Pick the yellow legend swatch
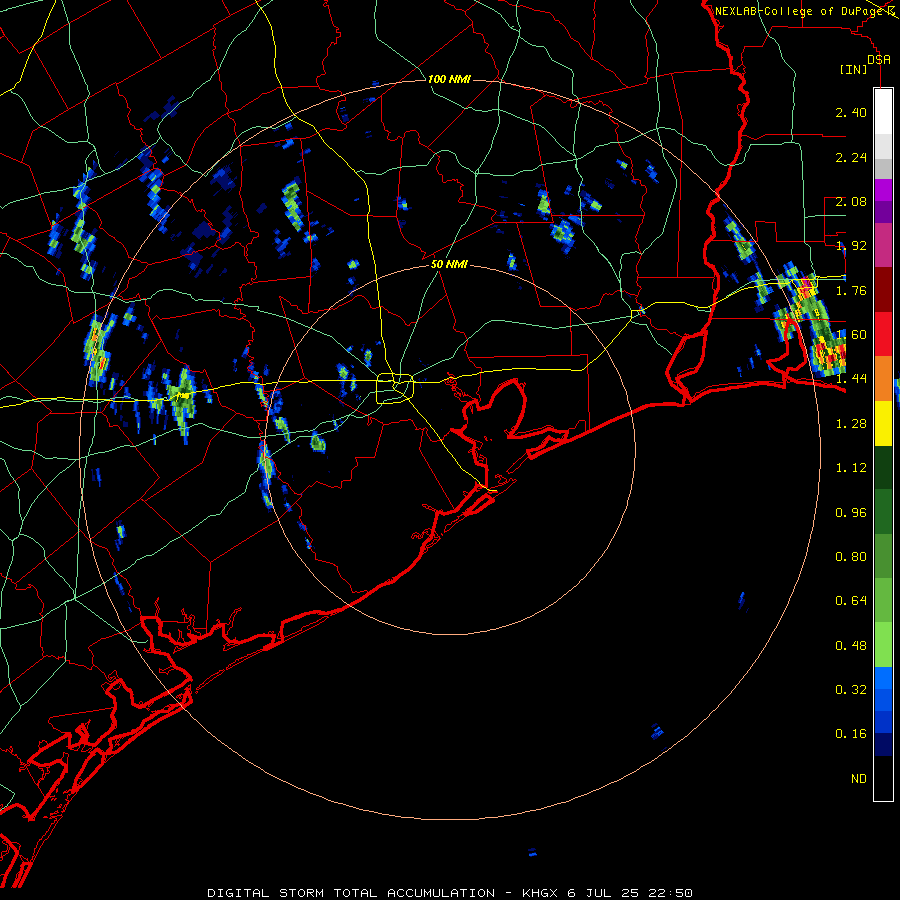900x900 pixels. [x=883, y=424]
